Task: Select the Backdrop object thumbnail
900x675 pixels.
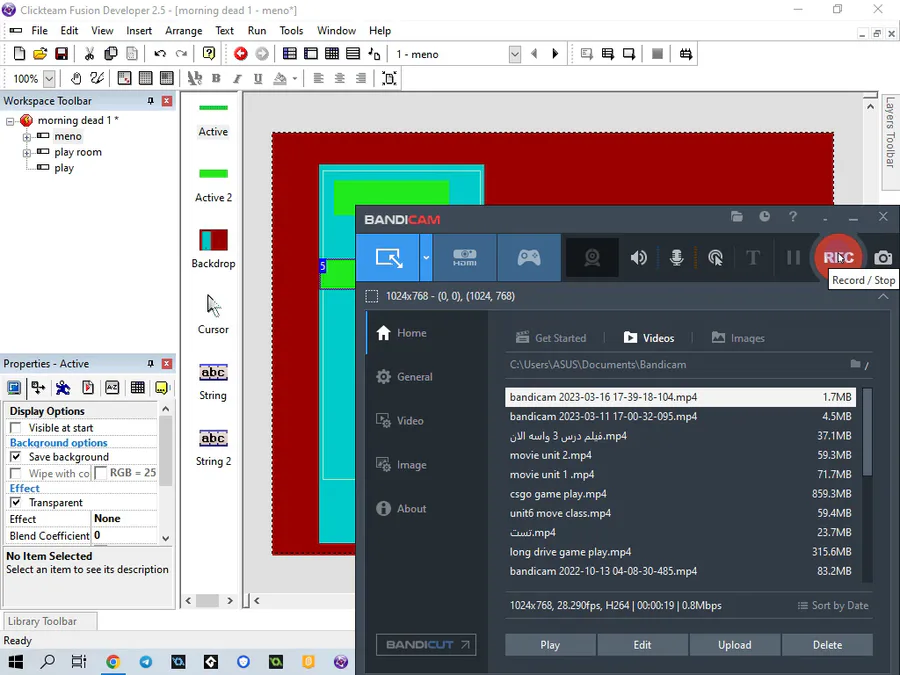Action: click(x=214, y=240)
